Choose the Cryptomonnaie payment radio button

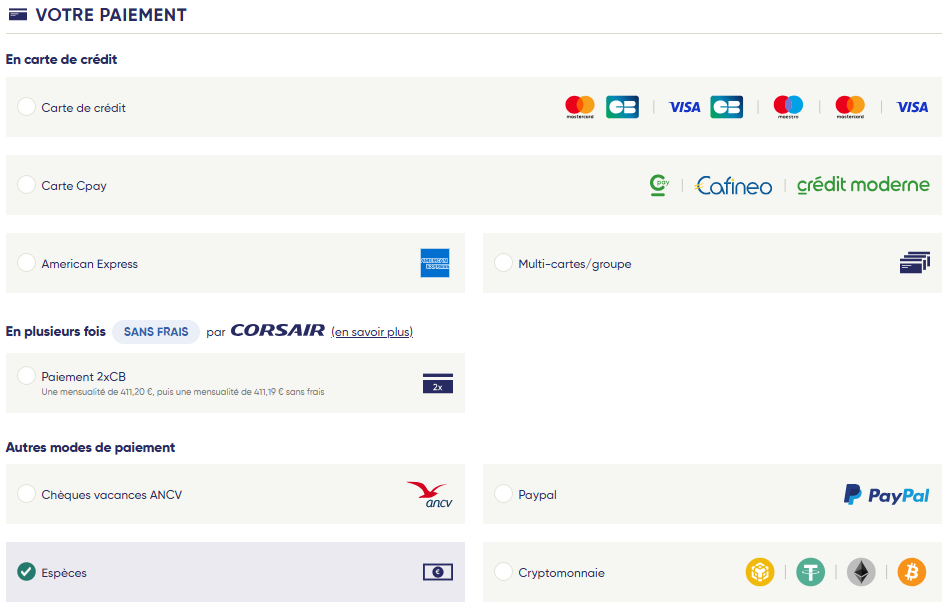[x=503, y=572]
